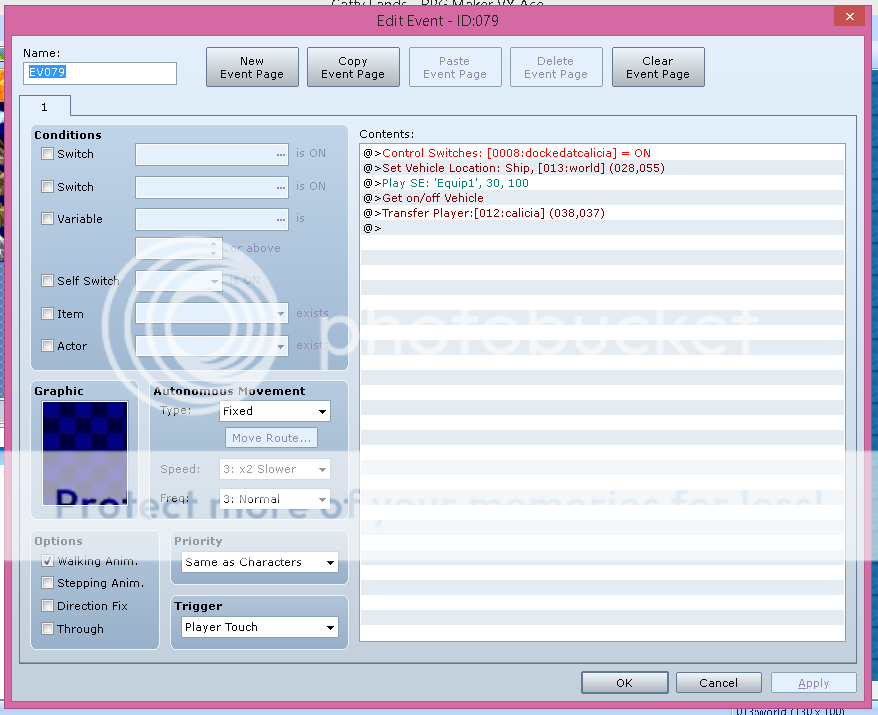The image size is (878, 715).
Task: Check the Item exists condition
Action: (x=48, y=314)
